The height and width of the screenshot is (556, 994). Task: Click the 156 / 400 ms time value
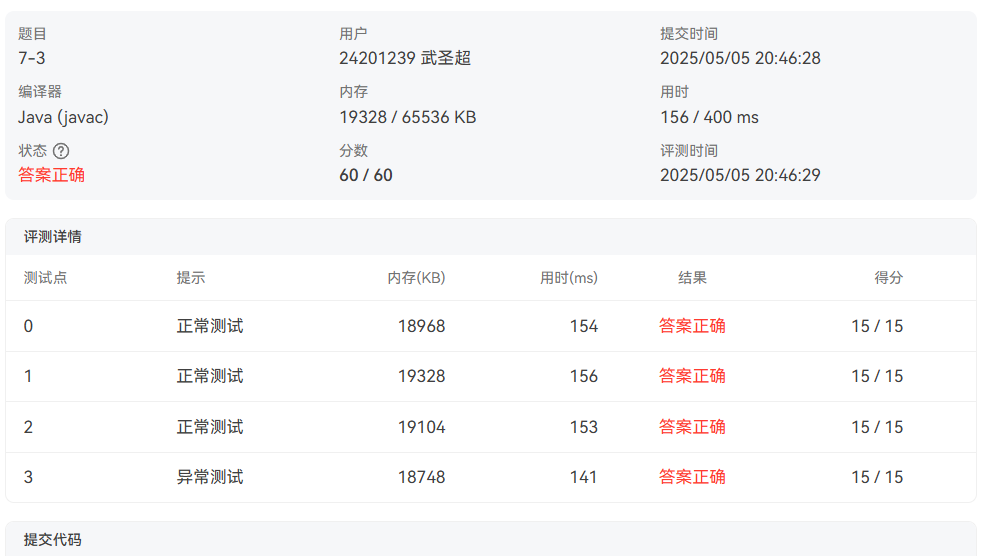[x=709, y=117]
